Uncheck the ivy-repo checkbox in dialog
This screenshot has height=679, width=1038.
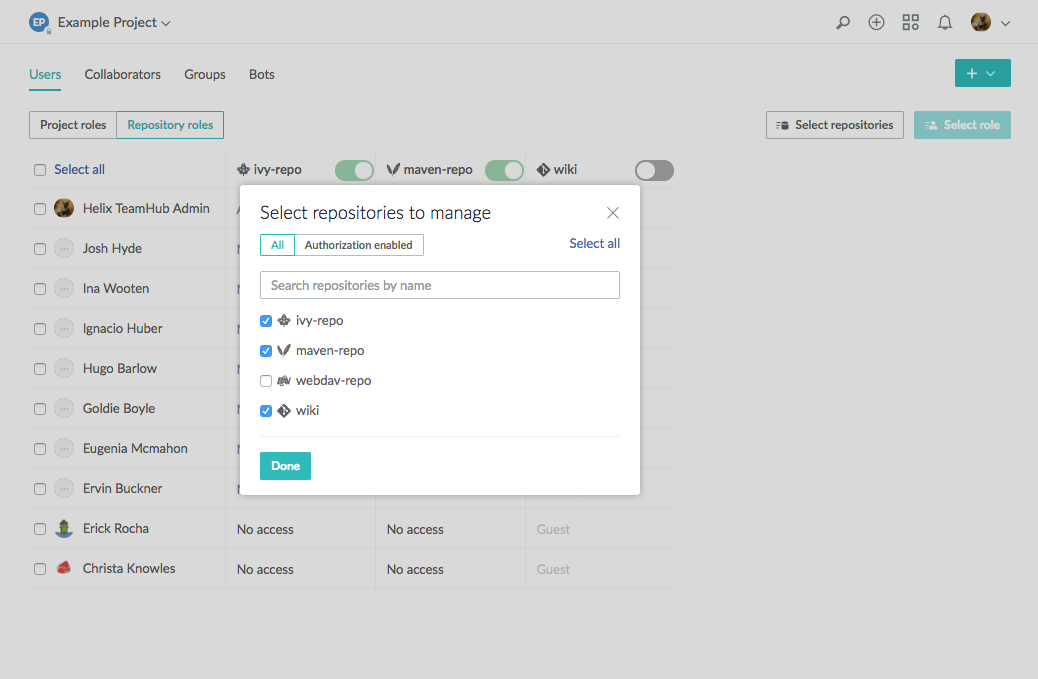click(x=266, y=321)
